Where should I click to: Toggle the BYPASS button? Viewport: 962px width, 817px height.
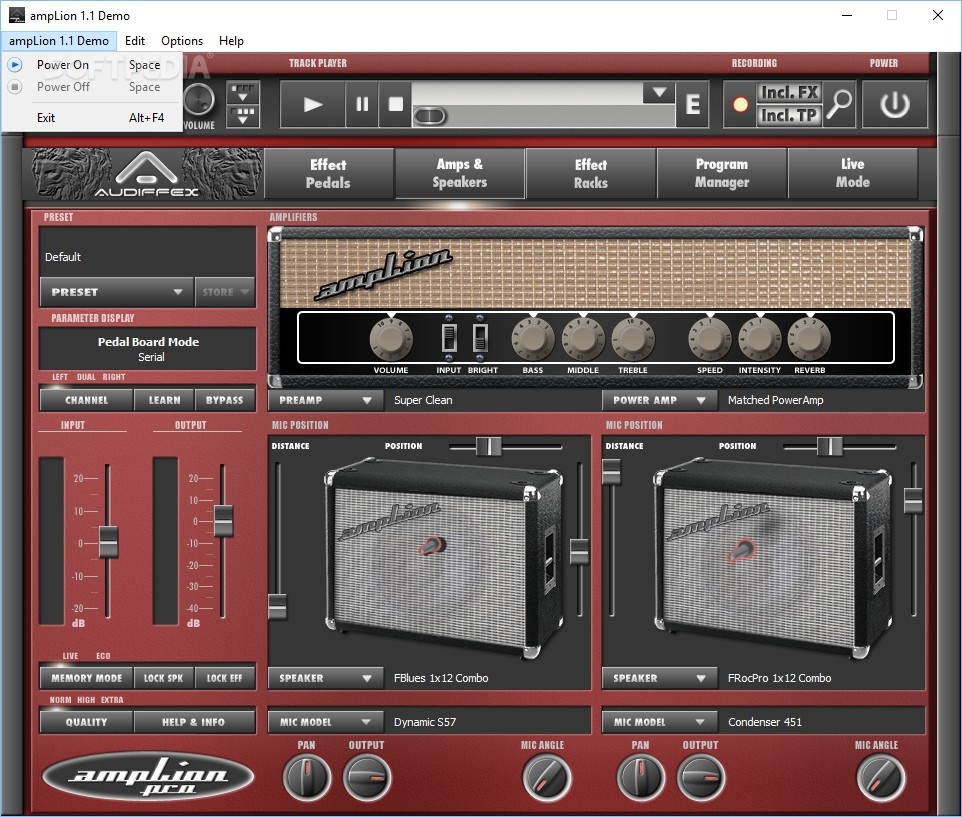click(x=225, y=400)
